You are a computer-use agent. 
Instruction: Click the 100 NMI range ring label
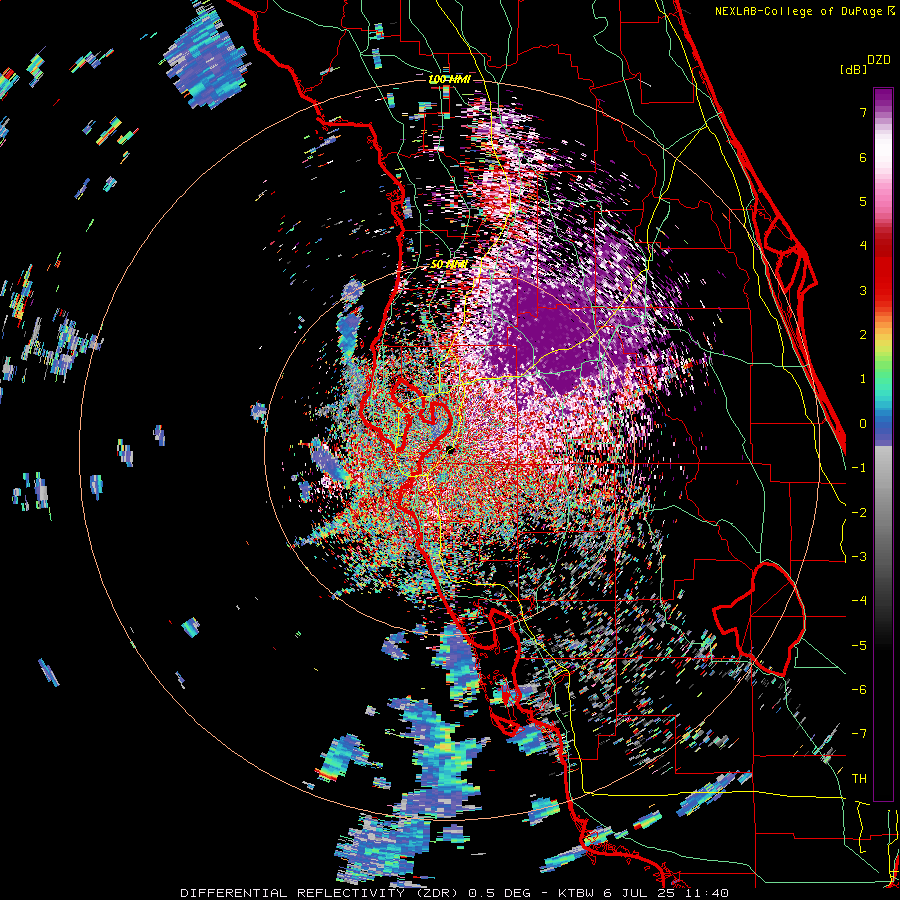[450, 79]
